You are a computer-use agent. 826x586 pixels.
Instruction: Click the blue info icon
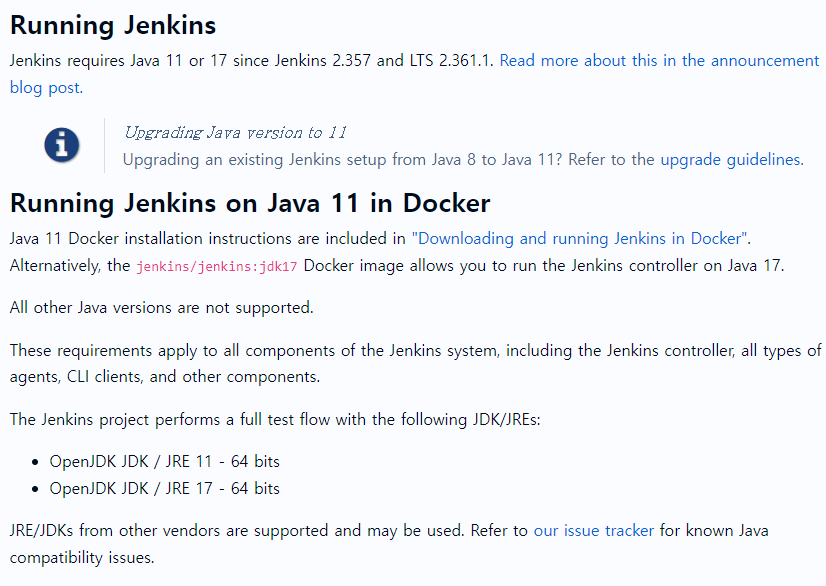click(x=62, y=145)
